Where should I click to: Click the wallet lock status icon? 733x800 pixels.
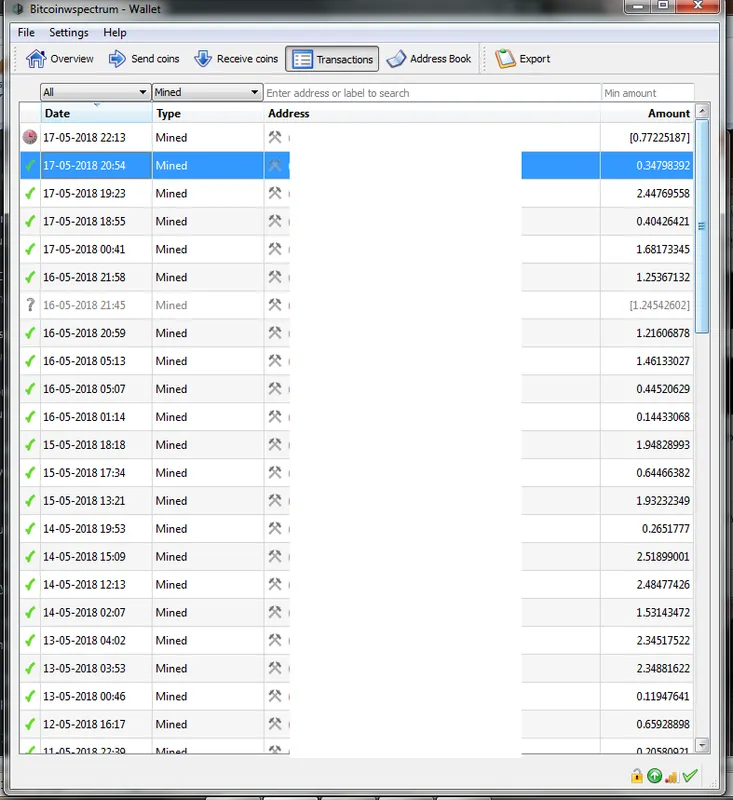pyautogui.click(x=636, y=776)
